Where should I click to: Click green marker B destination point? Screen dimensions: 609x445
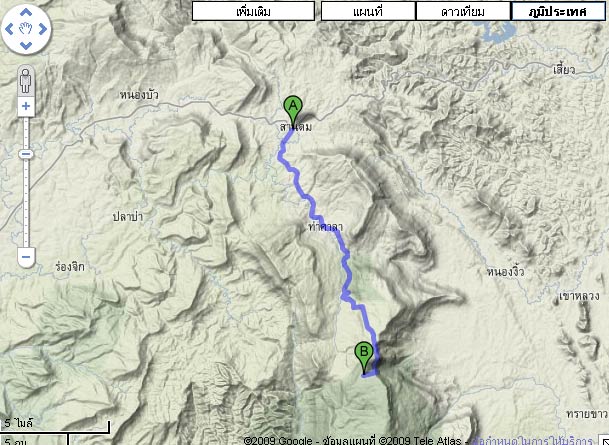tap(364, 358)
